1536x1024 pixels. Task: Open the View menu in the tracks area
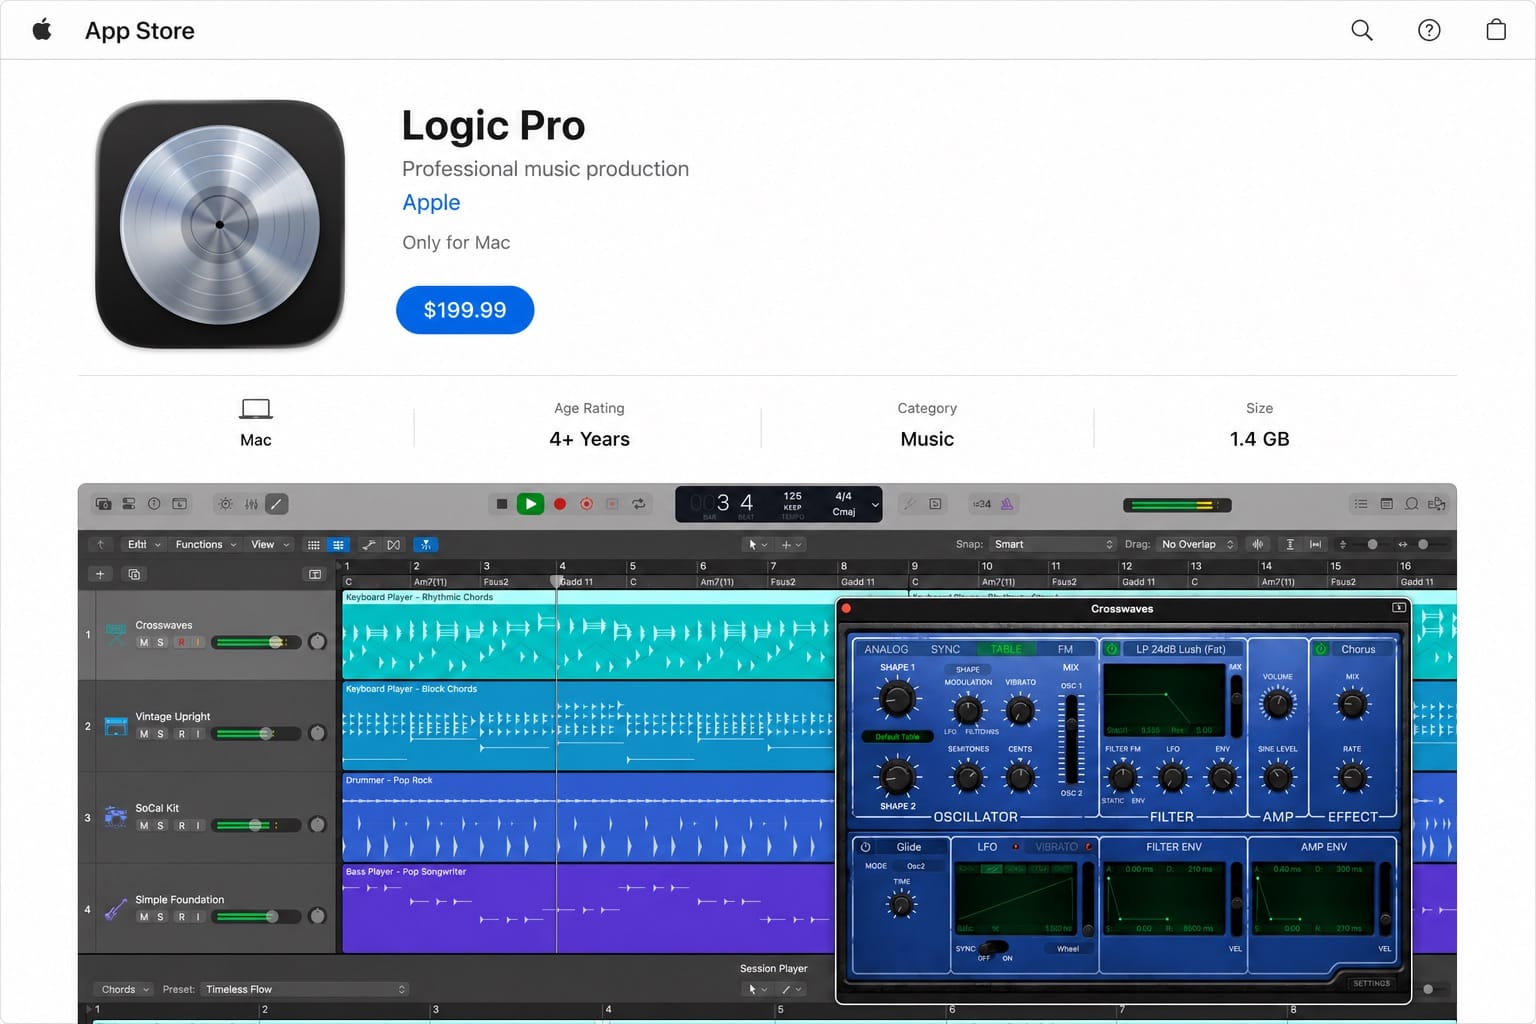pyautogui.click(x=270, y=544)
